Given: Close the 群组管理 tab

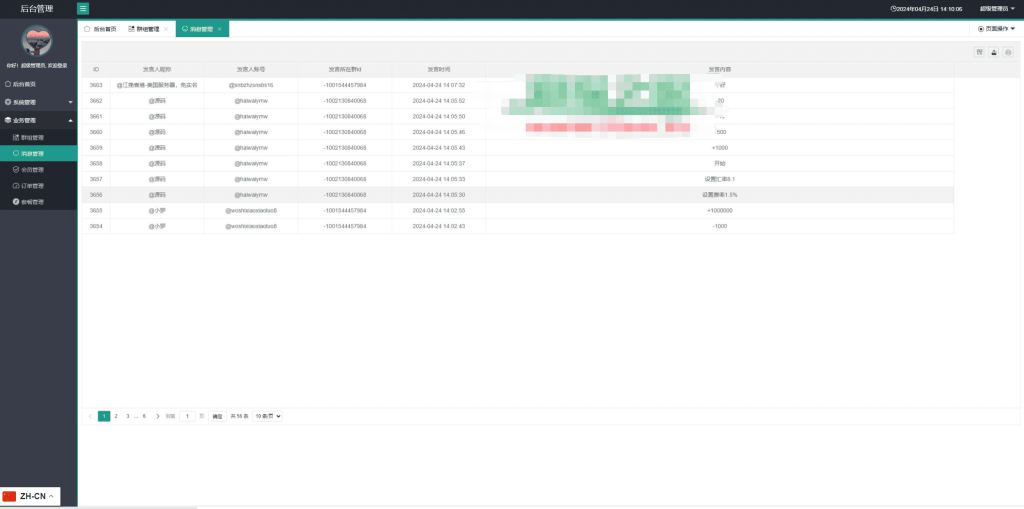Looking at the screenshot, I should [166, 29].
